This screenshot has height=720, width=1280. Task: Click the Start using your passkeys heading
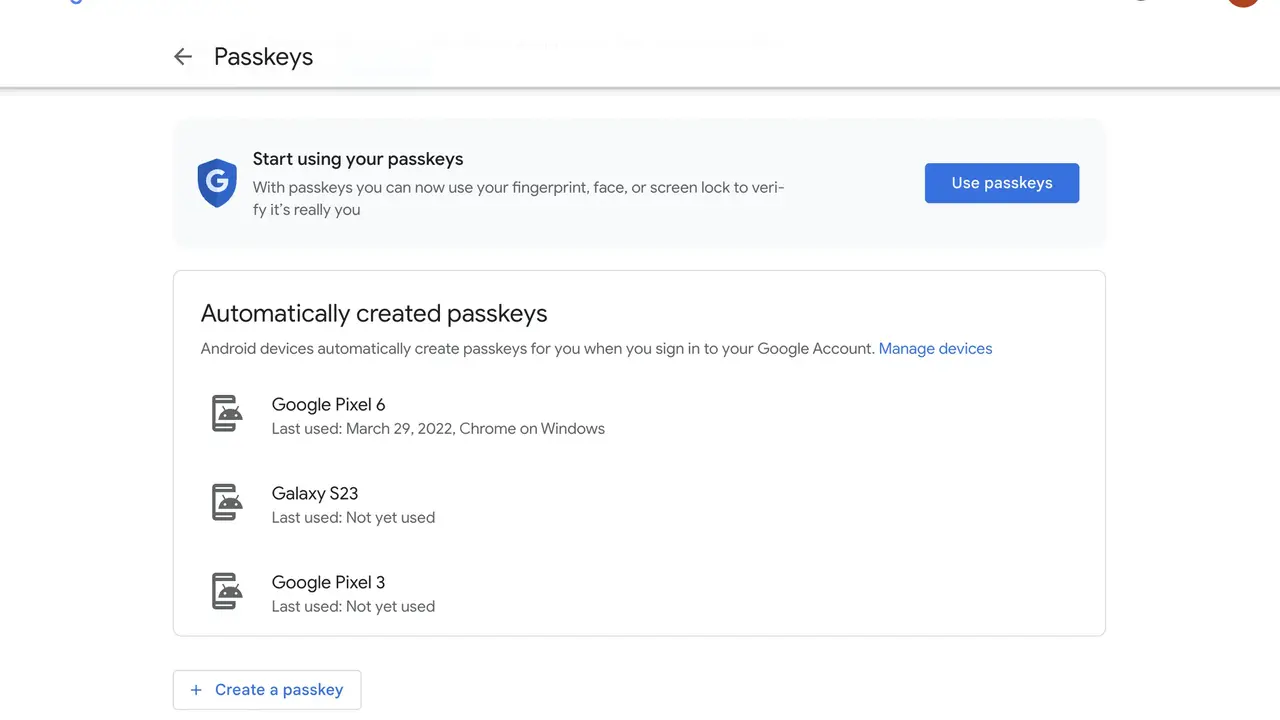click(x=358, y=159)
